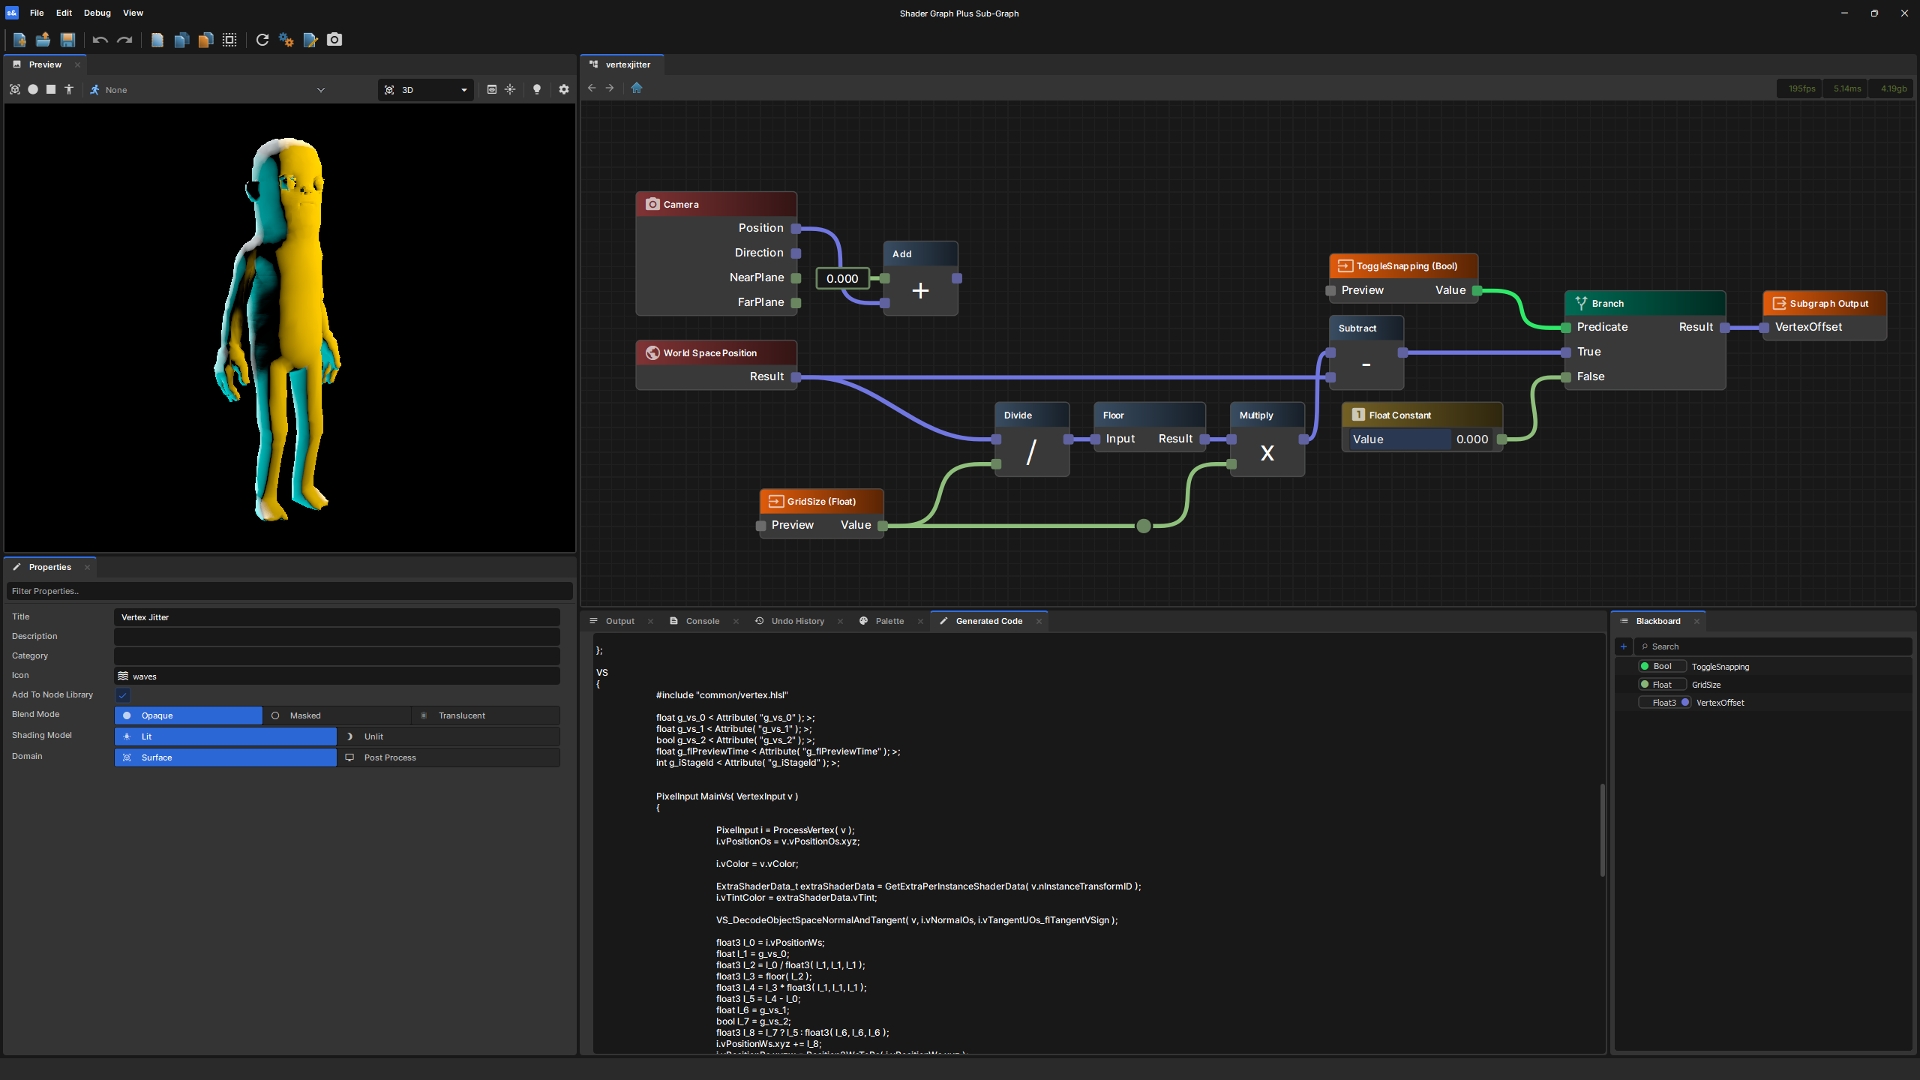Image resolution: width=1920 pixels, height=1080 pixels.
Task: Toggle Add To Node Library checkbox
Action: pos(123,695)
